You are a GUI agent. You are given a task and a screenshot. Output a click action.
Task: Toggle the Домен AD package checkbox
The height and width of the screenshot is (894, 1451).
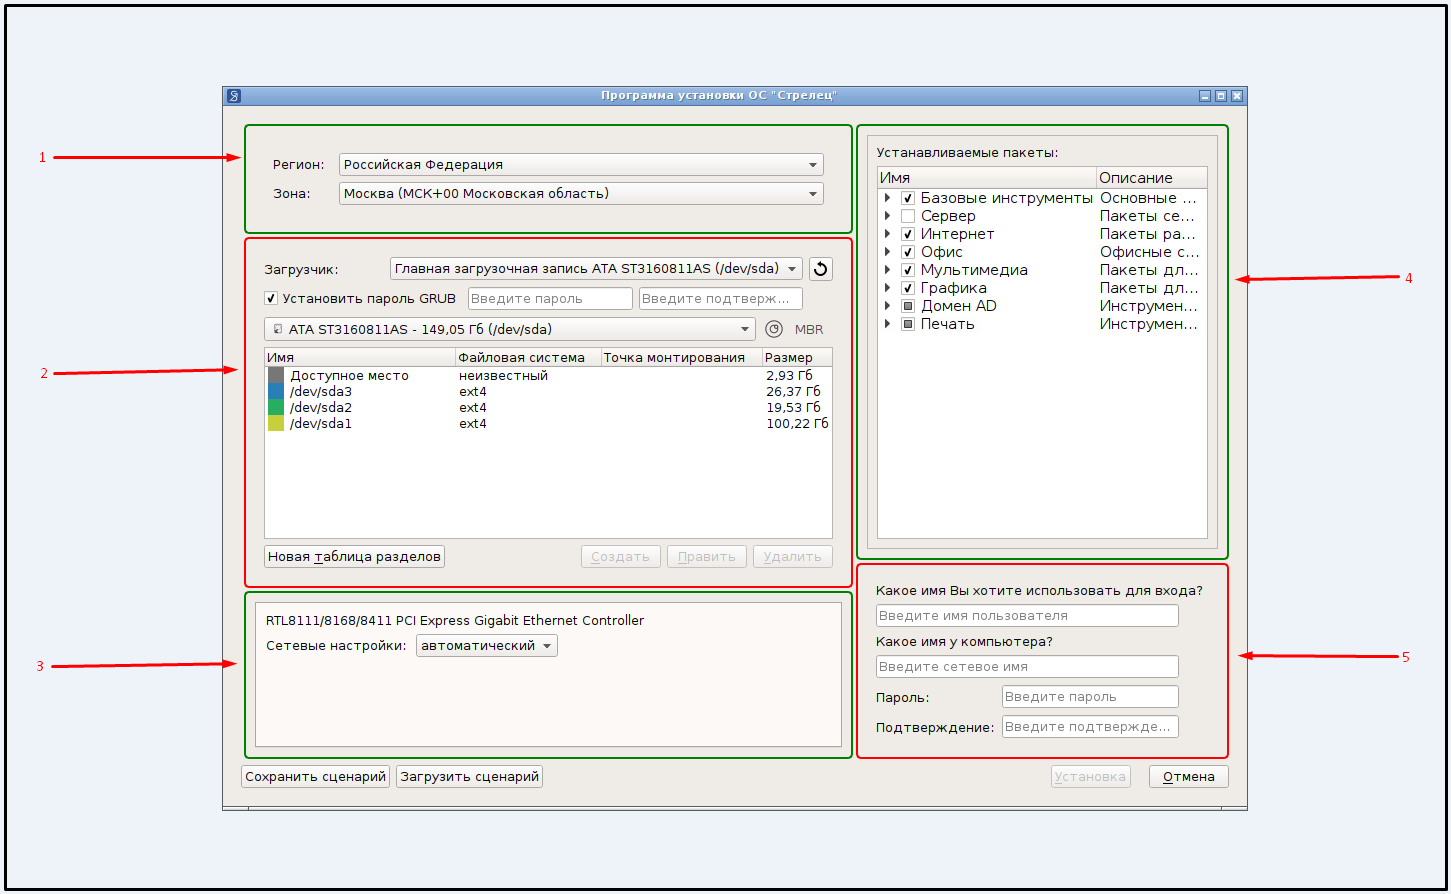pos(908,306)
